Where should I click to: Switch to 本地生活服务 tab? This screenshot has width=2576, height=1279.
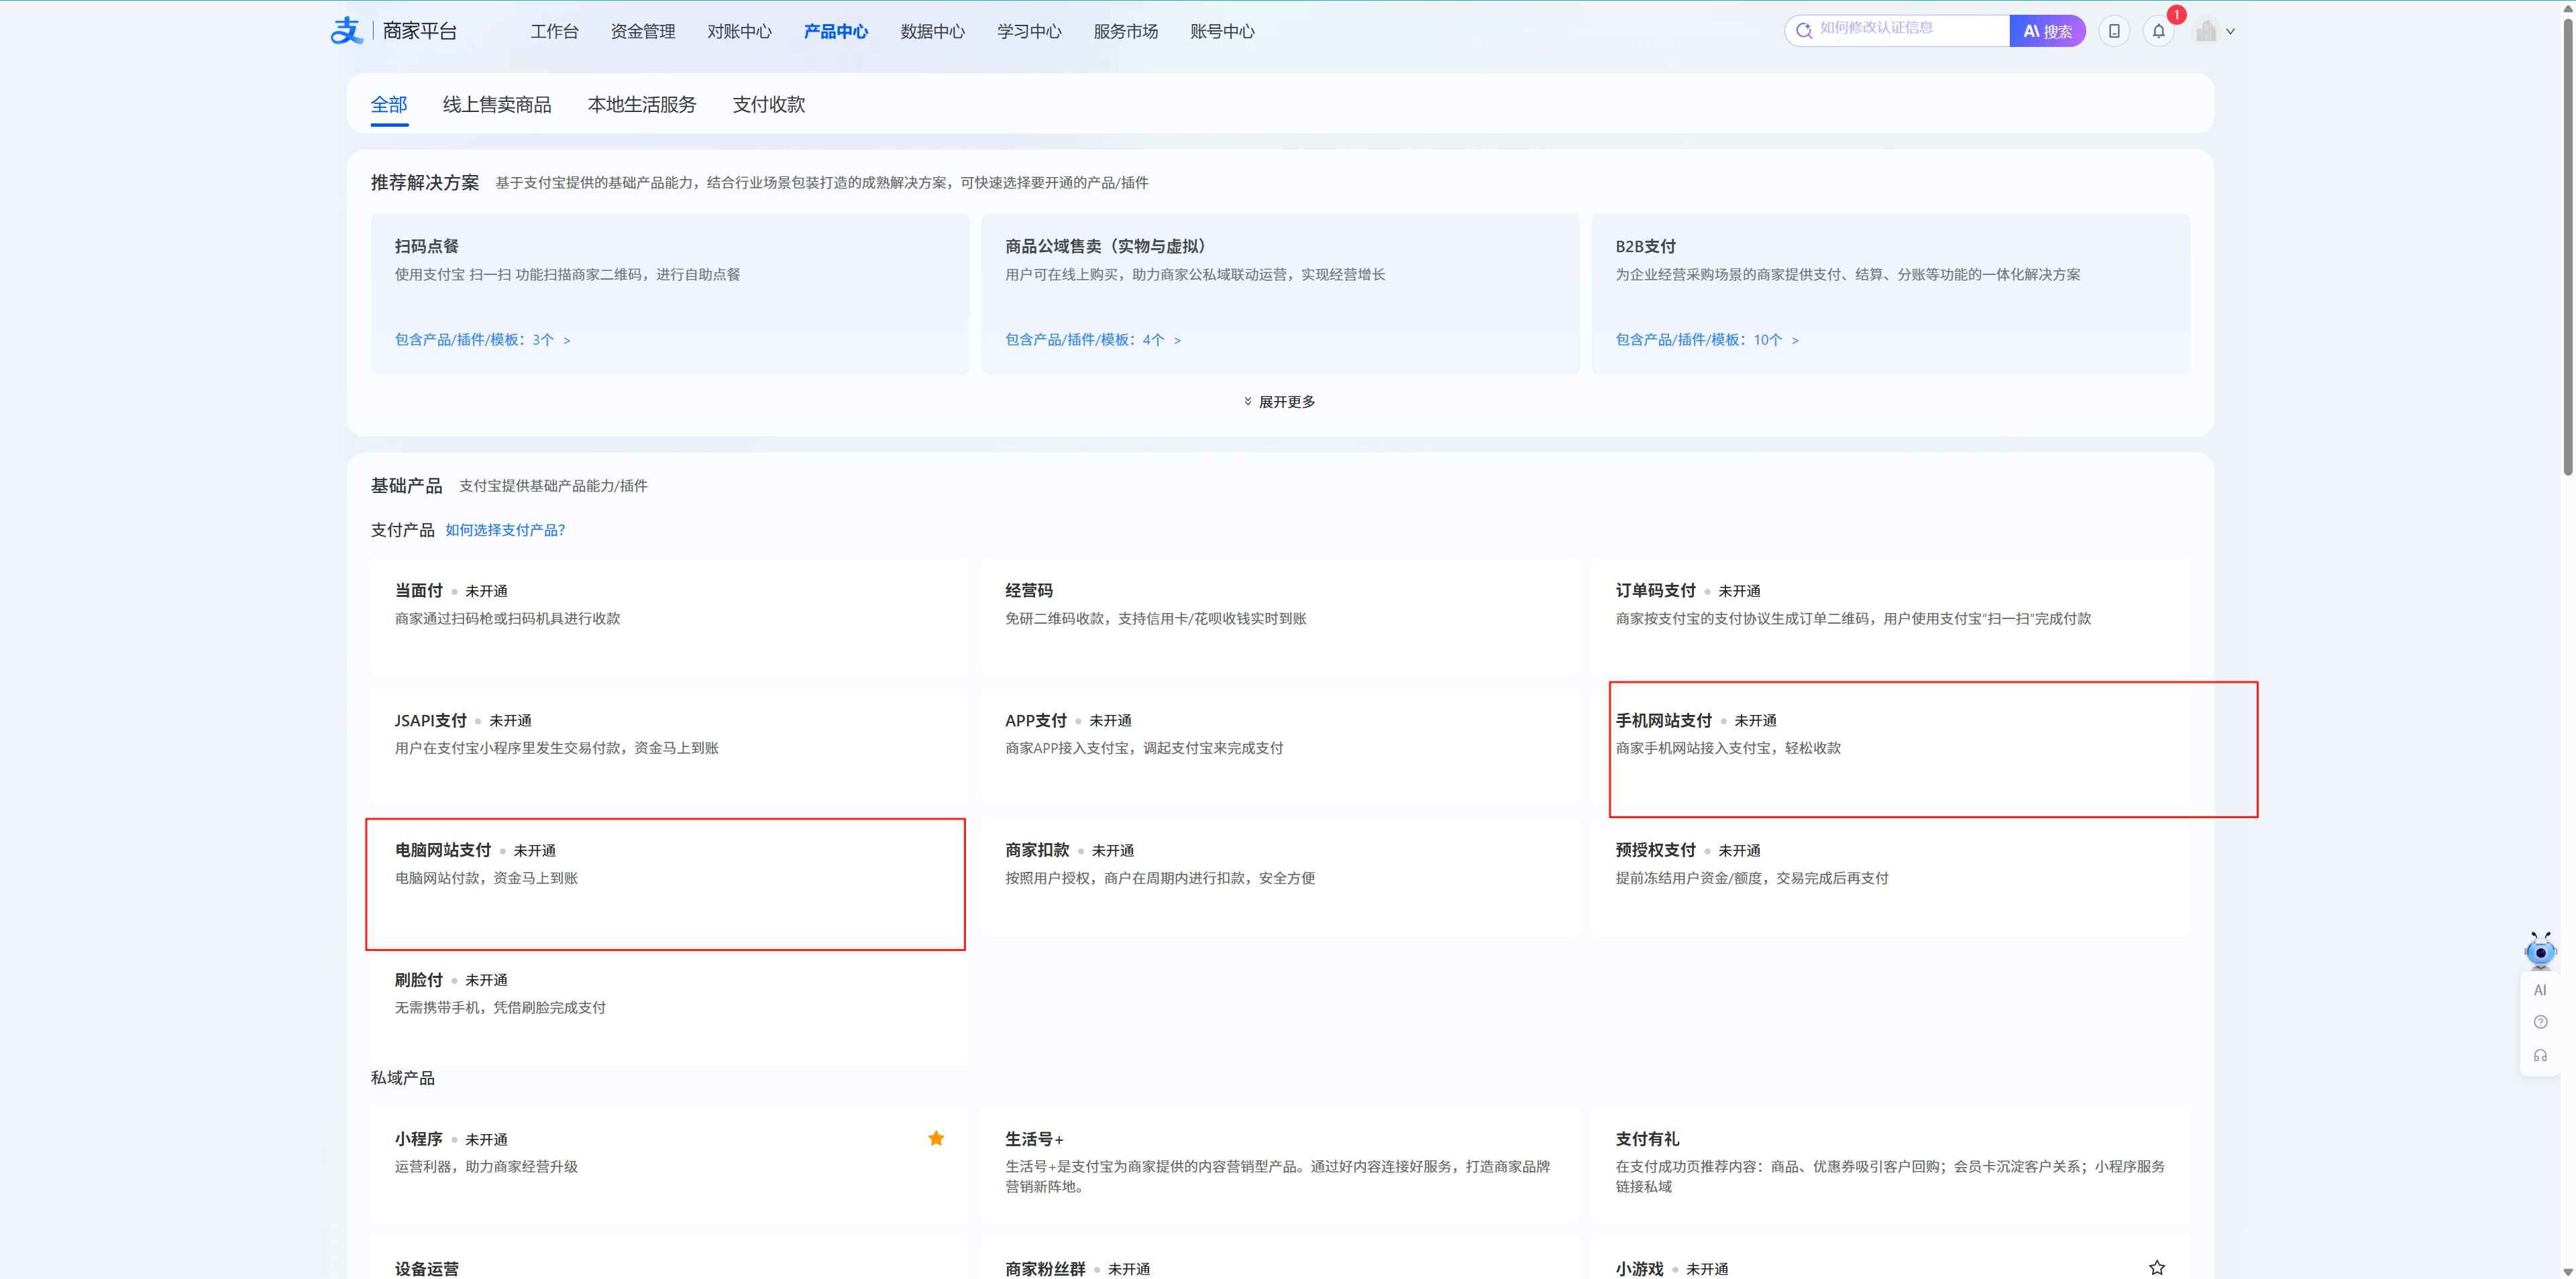click(x=642, y=104)
